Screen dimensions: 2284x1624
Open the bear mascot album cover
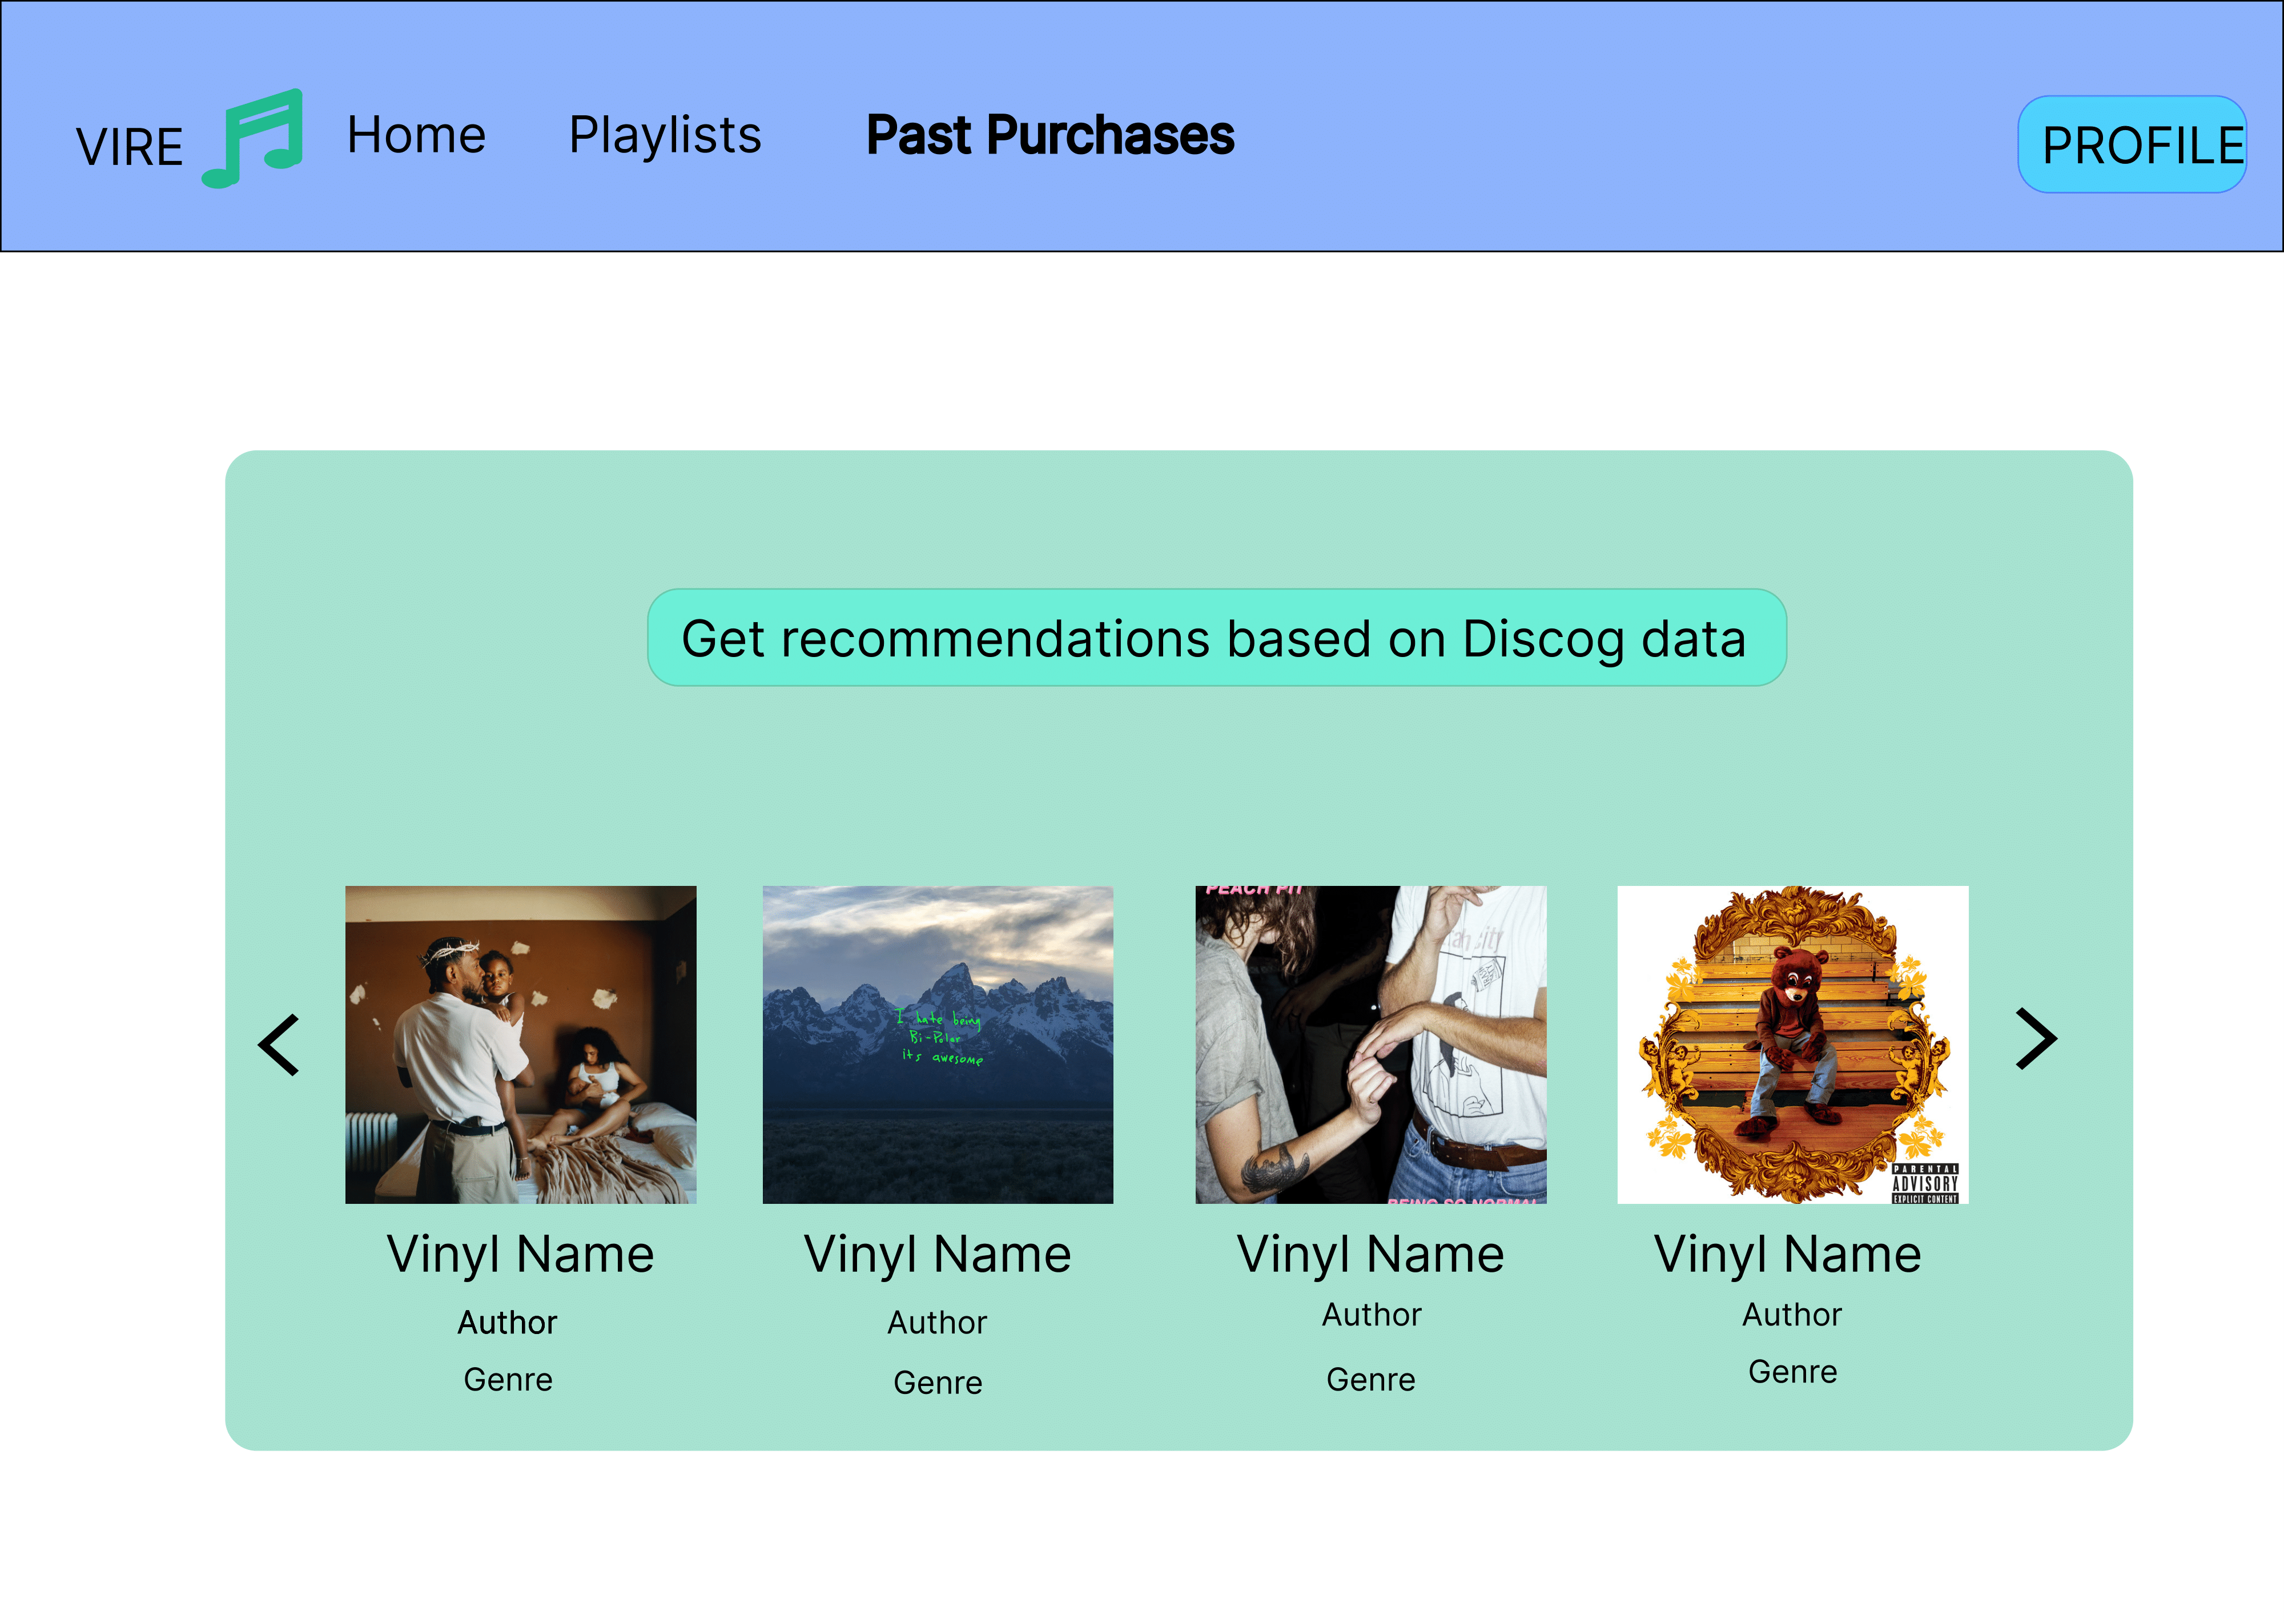click(x=1792, y=1044)
